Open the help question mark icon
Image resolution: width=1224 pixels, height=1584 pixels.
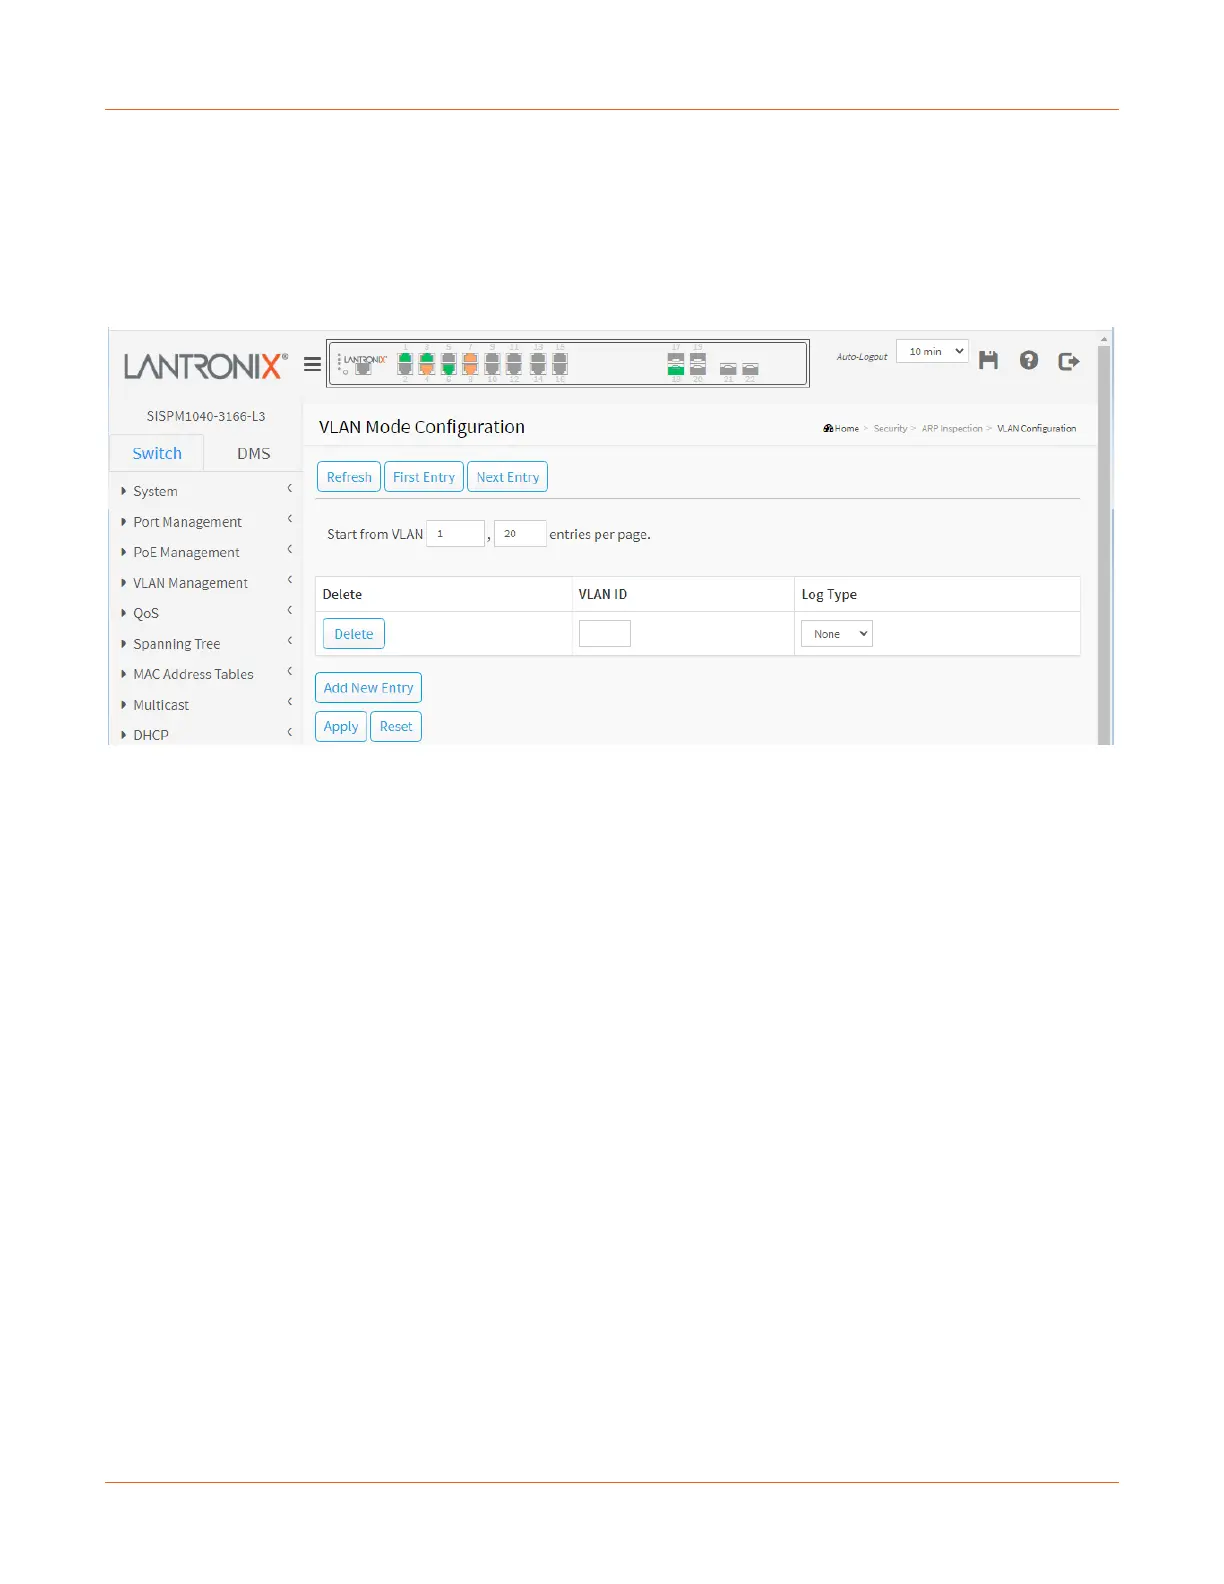pos(1029,360)
